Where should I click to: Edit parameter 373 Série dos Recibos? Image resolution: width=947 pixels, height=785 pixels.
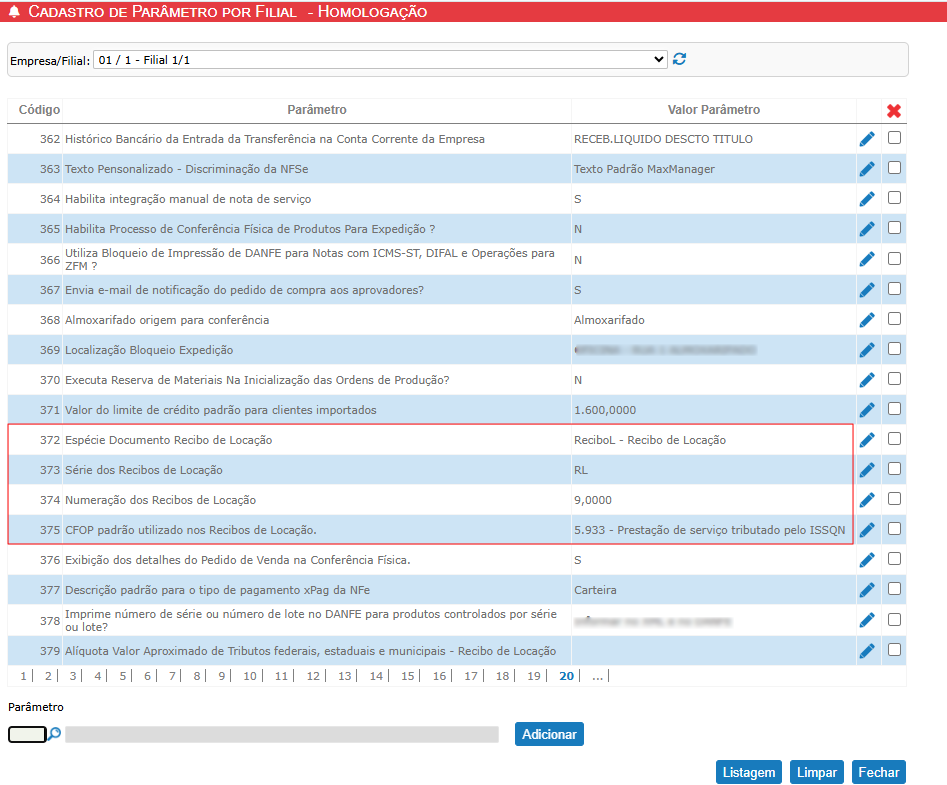tap(867, 470)
